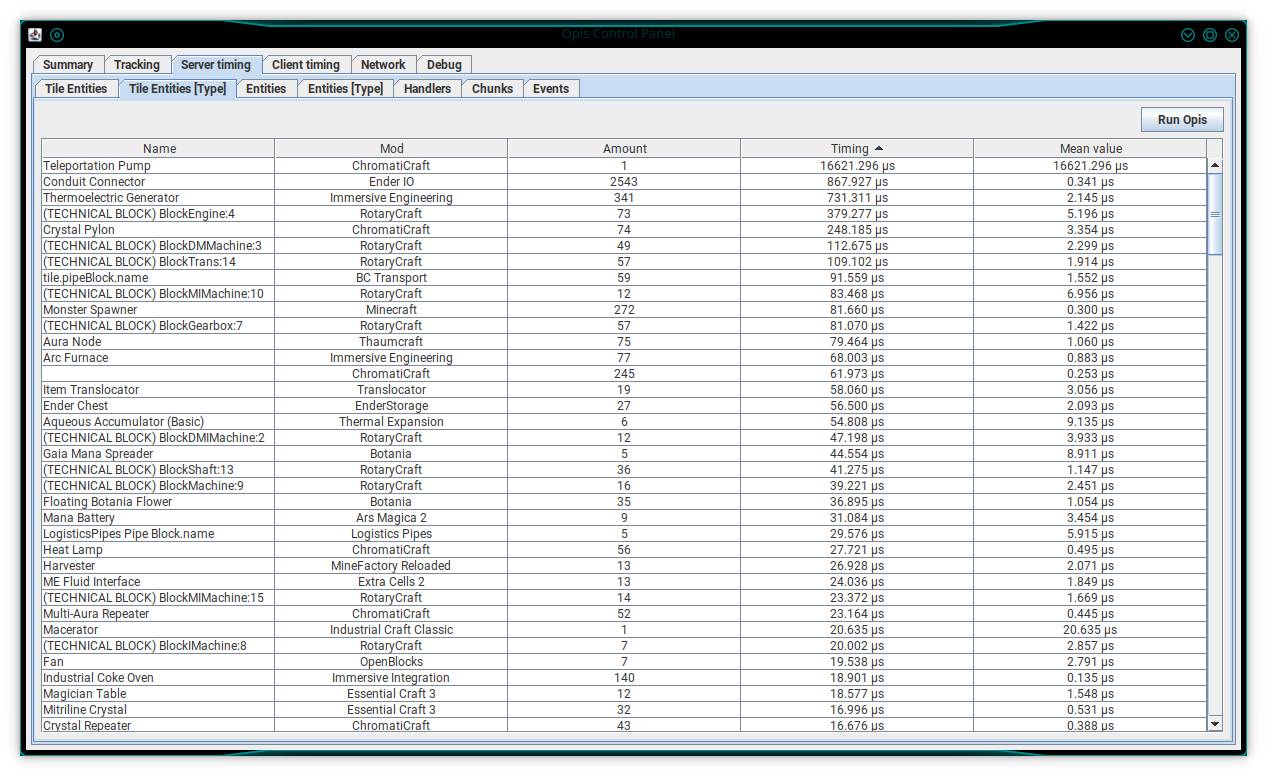The image size is (1267, 776).
Task: Close the Opis Control Panel window
Action: [1232, 34]
